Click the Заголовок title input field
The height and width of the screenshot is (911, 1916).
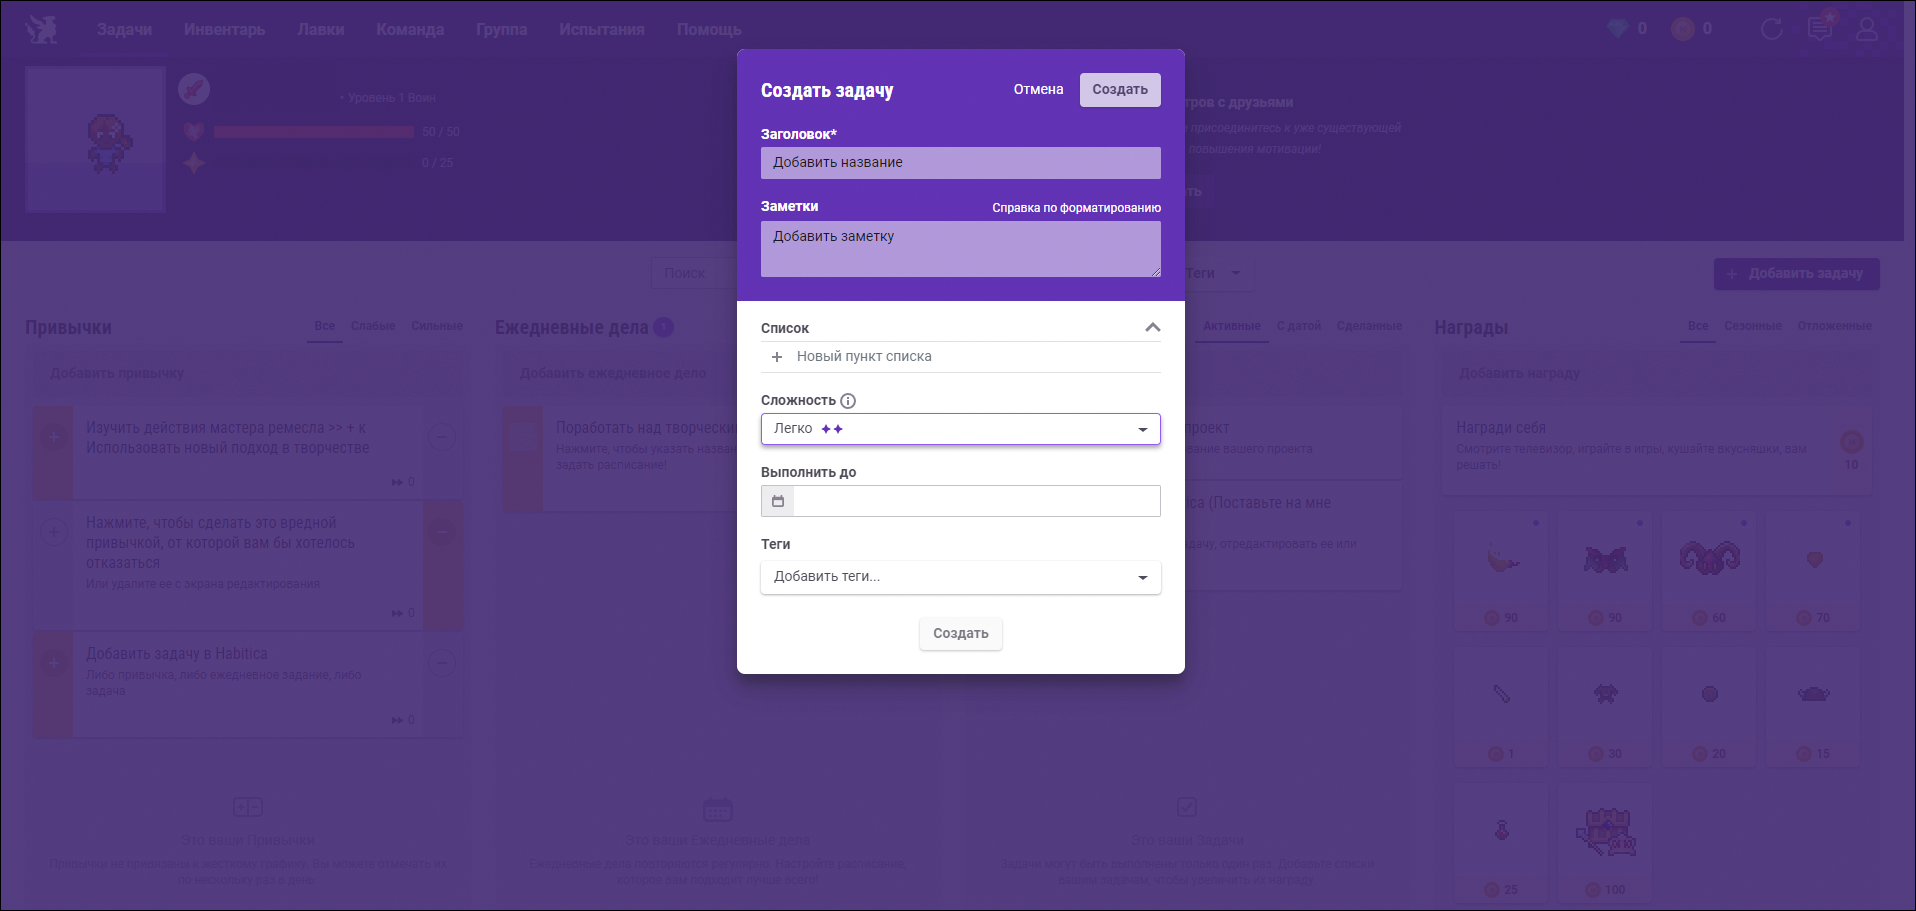(960, 163)
